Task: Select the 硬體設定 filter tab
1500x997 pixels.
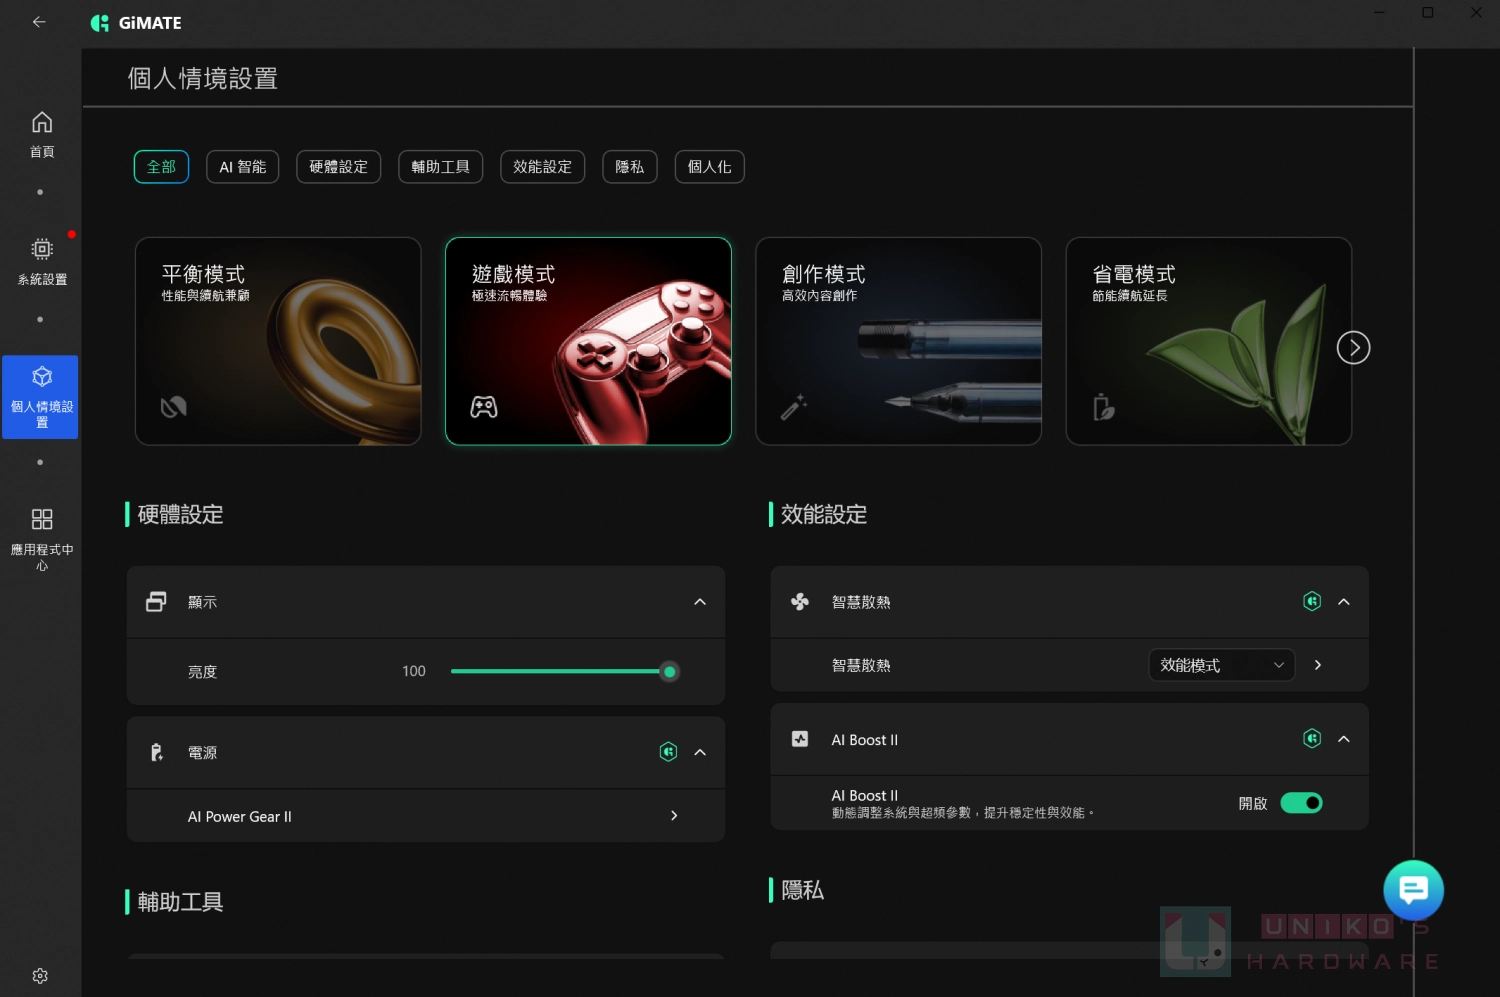Action: 339,167
